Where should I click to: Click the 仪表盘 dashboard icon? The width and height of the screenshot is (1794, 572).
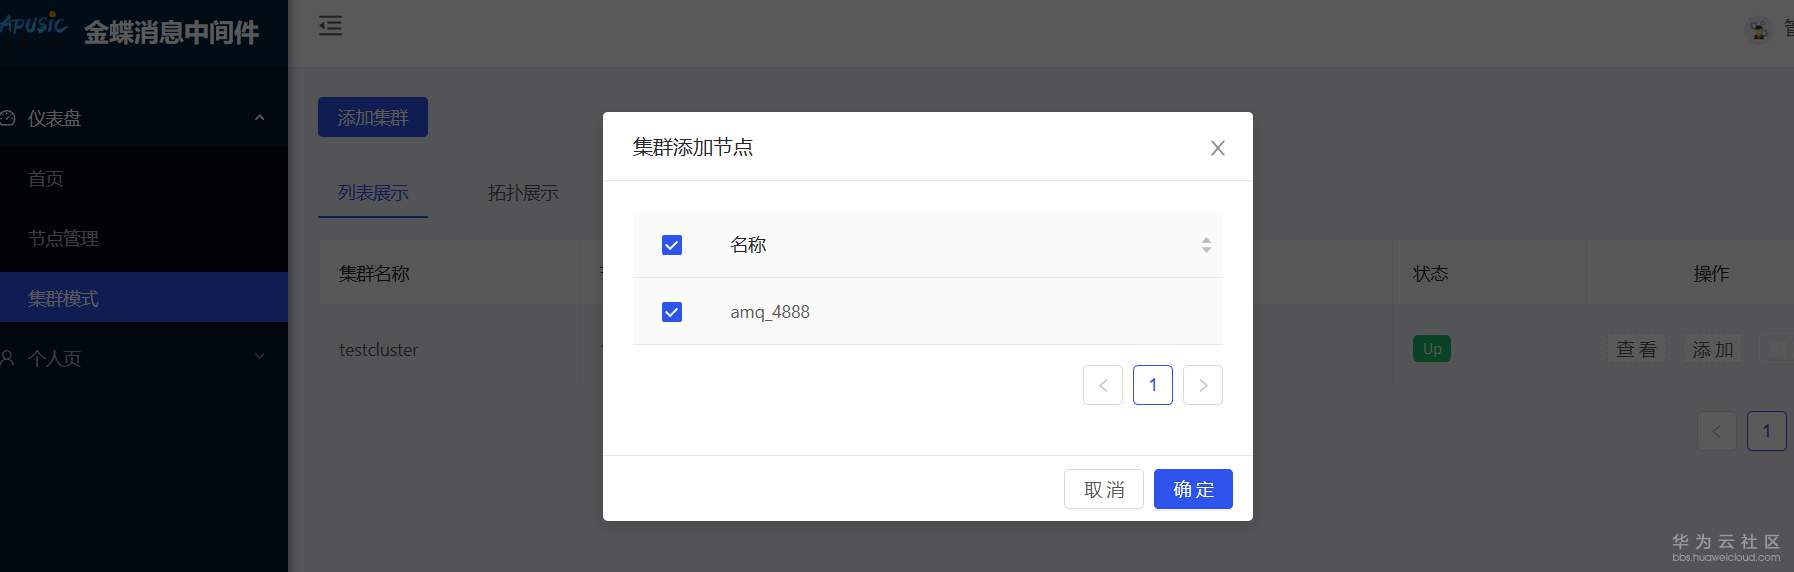point(8,118)
